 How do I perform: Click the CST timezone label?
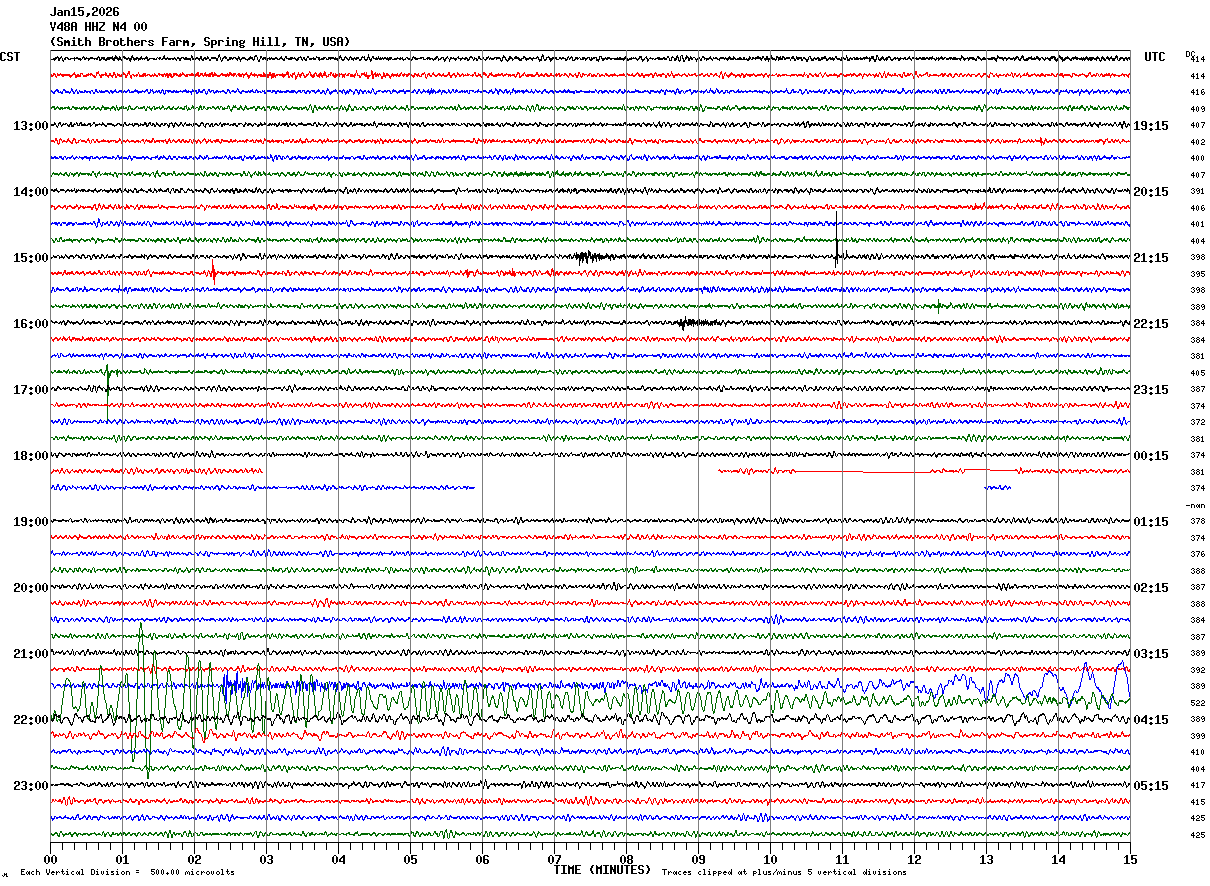(10, 57)
